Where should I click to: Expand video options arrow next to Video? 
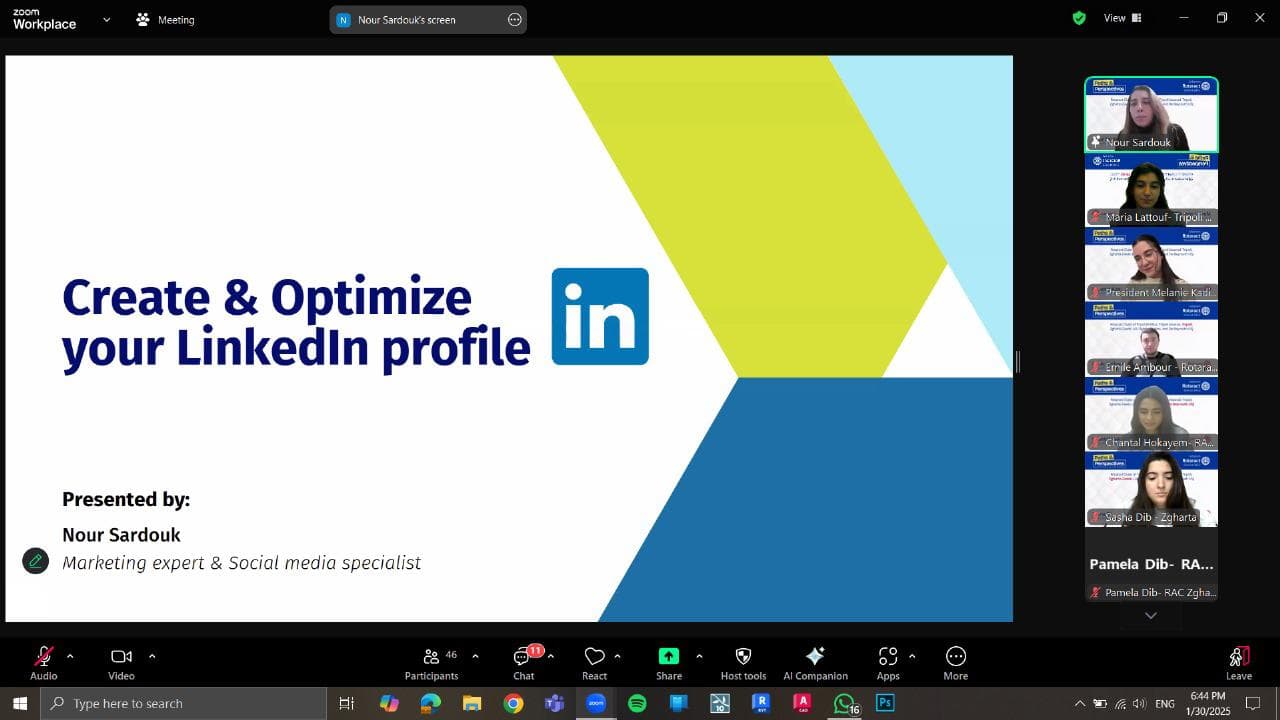coord(152,656)
